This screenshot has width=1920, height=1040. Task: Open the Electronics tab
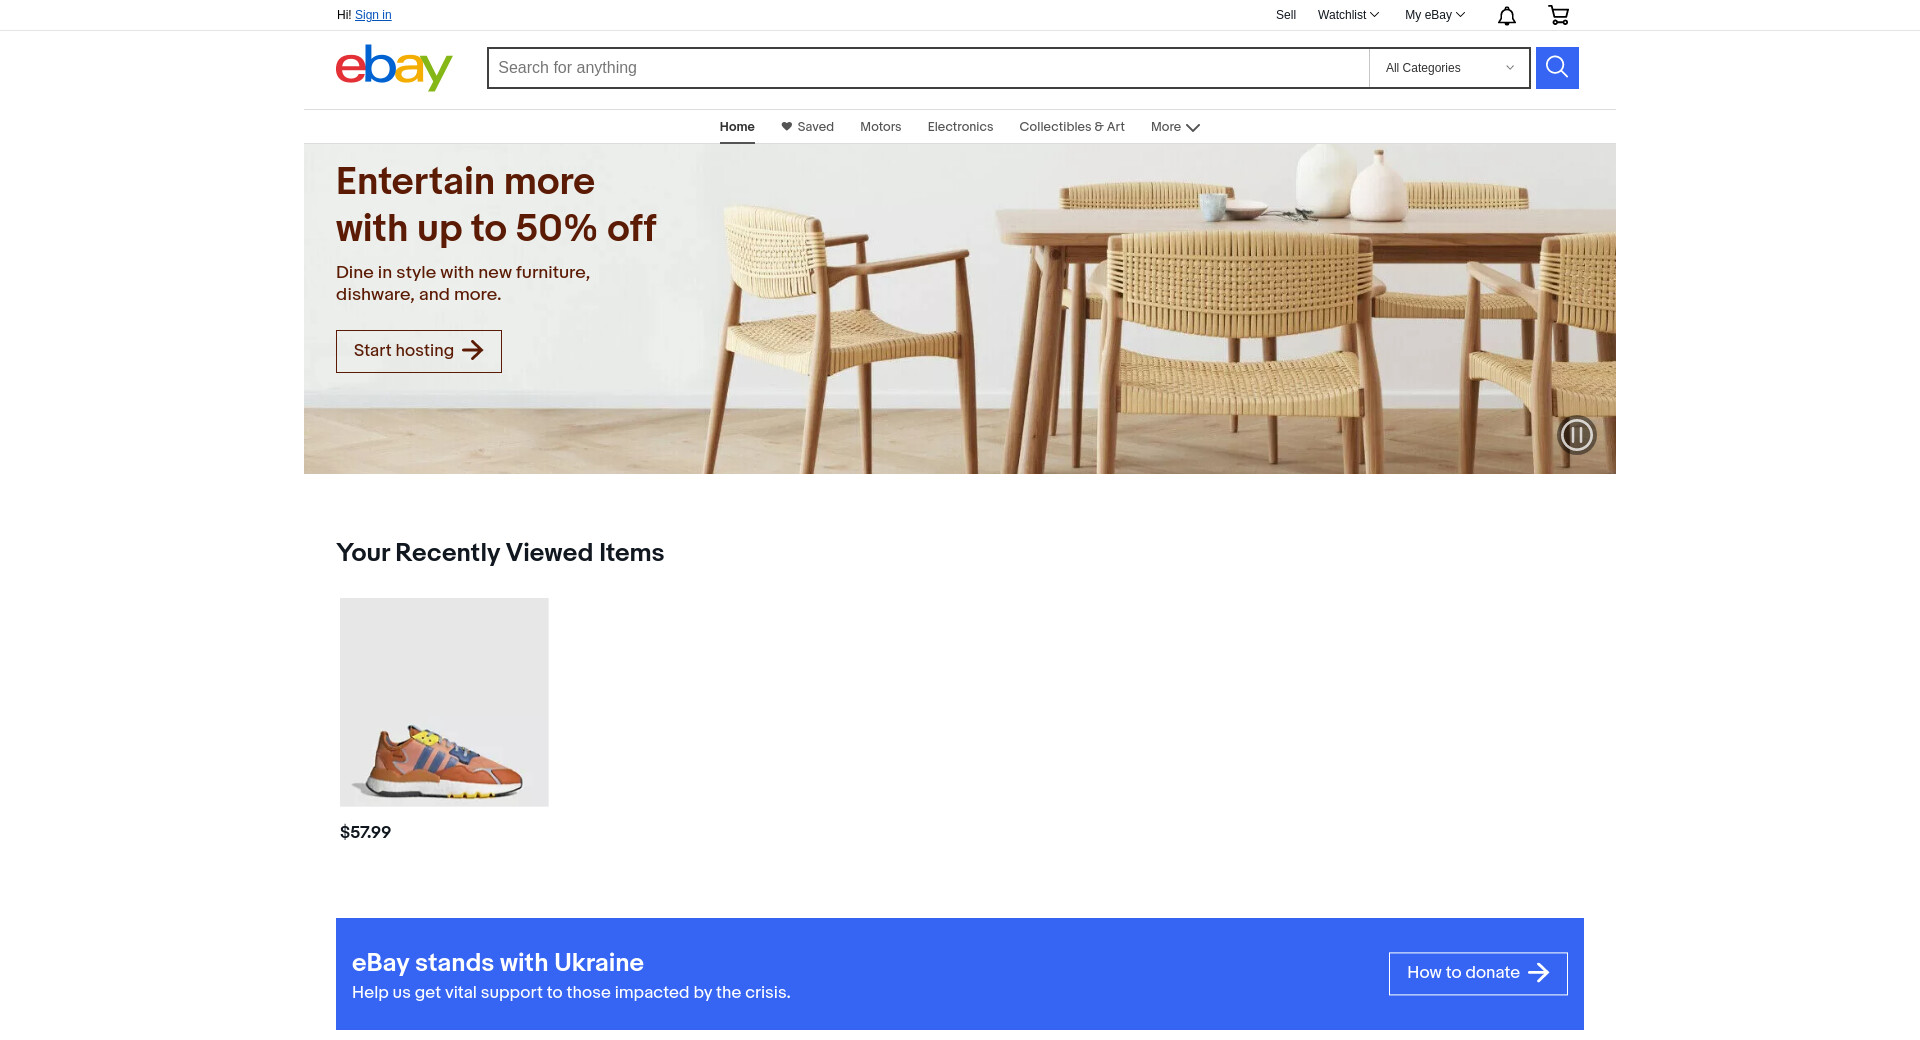click(x=960, y=127)
